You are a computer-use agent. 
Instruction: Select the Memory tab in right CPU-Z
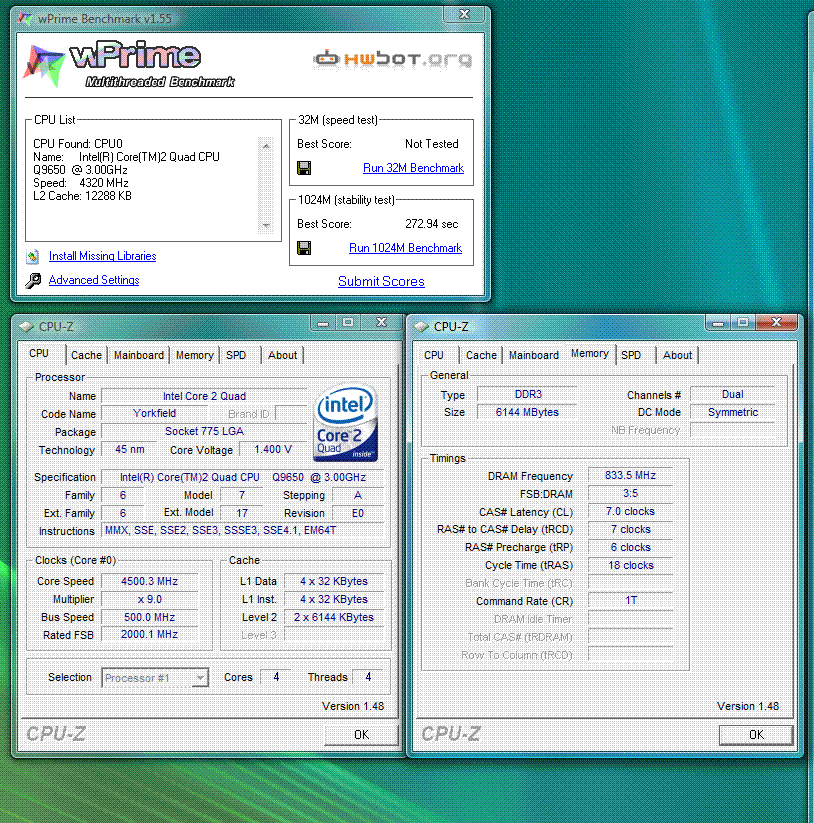[x=589, y=354]
